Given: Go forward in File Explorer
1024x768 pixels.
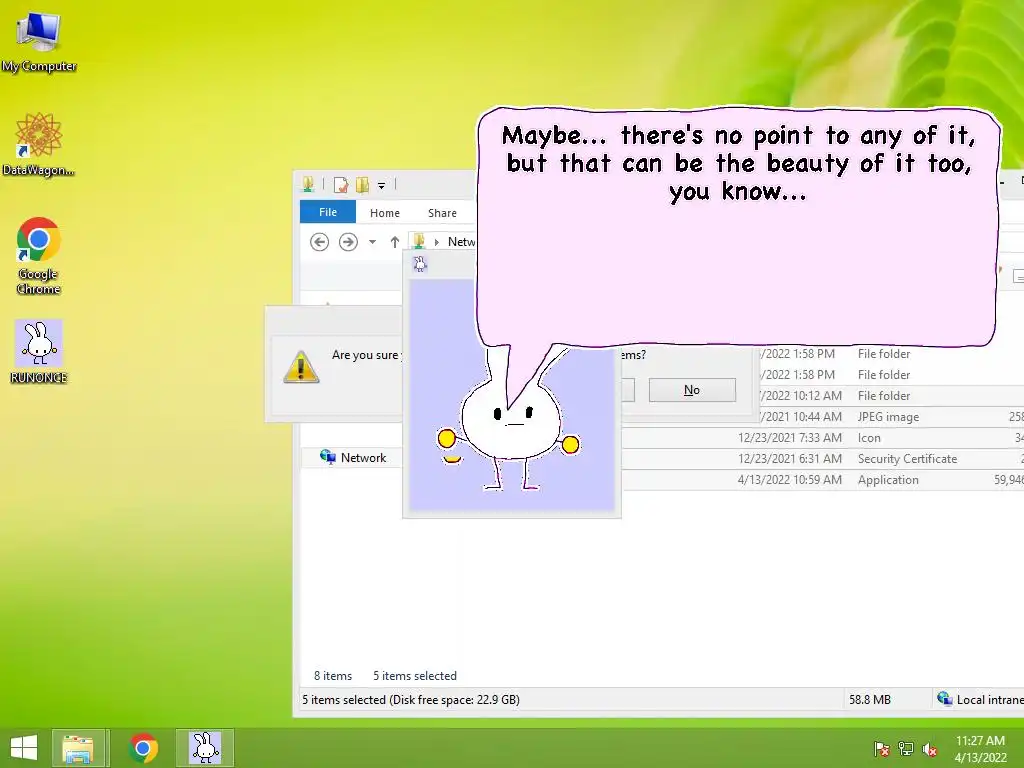Looking at the screenshot, I should click(348, 242).
